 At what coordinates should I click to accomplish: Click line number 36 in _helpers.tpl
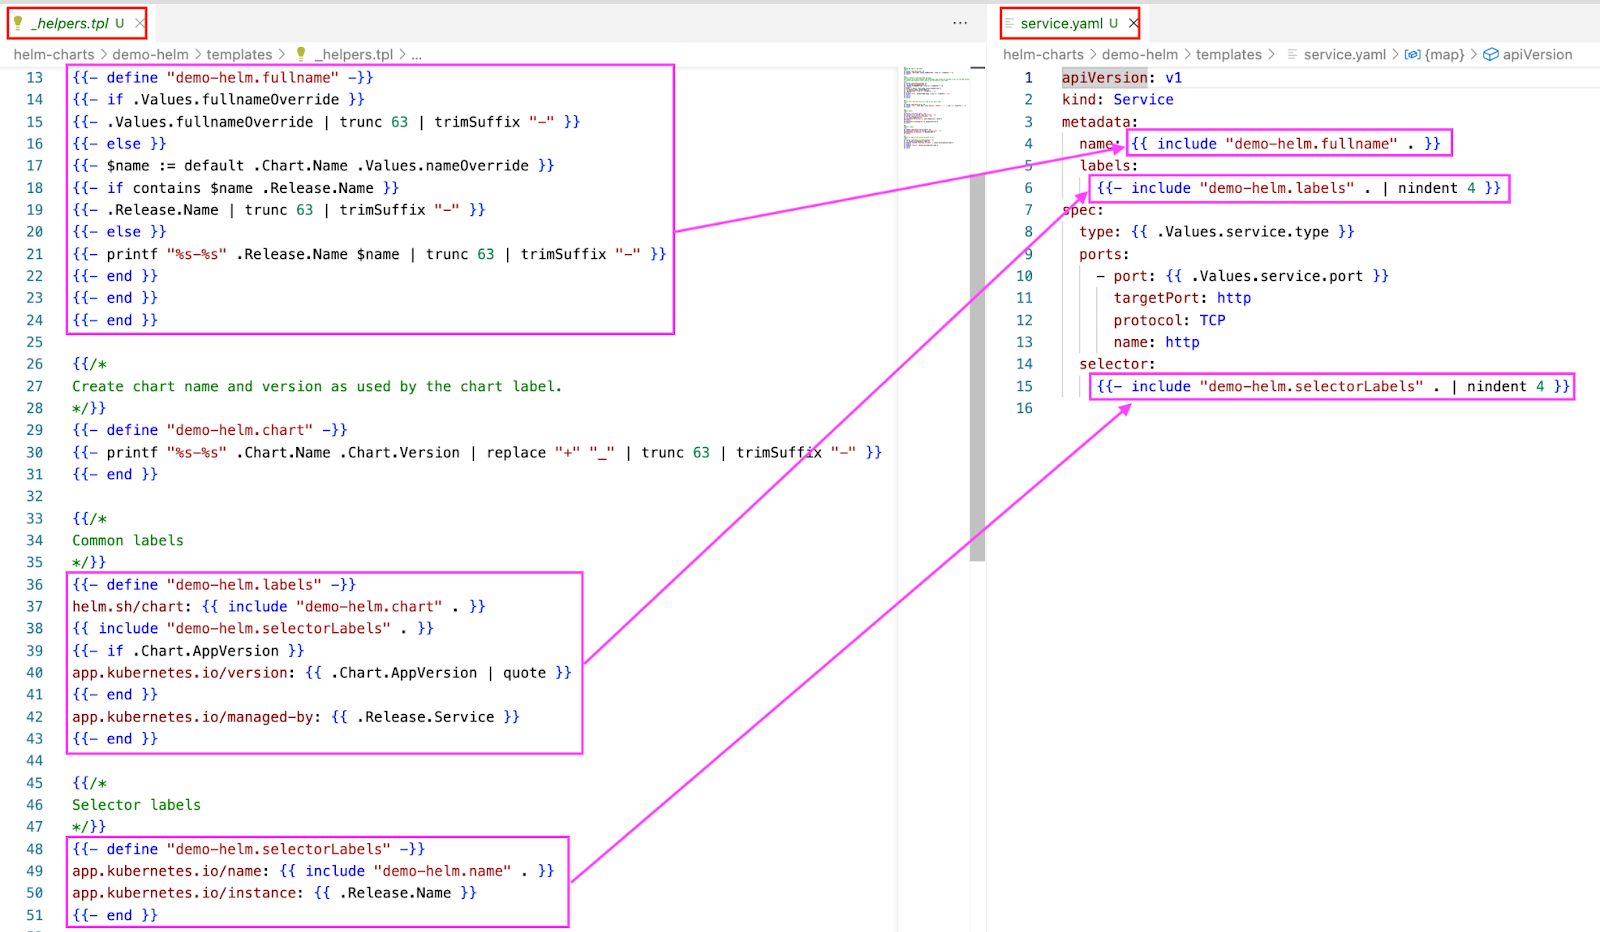[x=35, y=585]
